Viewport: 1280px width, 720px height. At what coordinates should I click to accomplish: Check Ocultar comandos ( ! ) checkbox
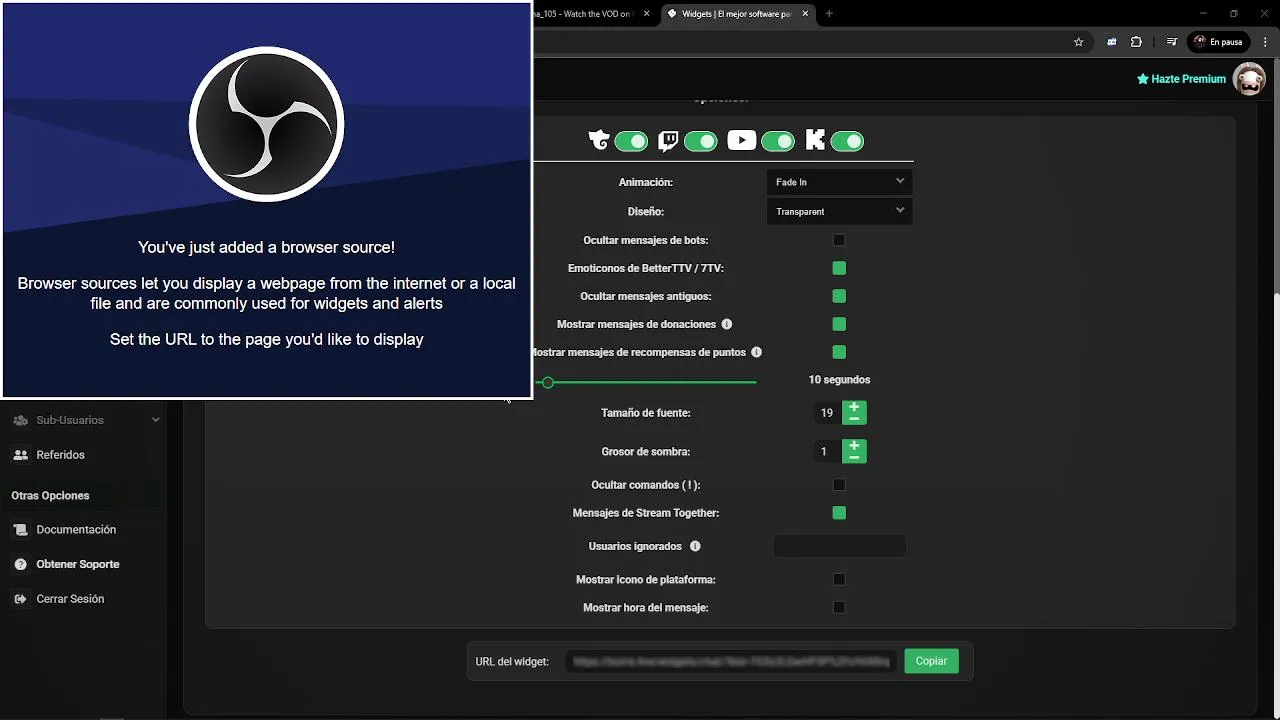tap(839, 485)
